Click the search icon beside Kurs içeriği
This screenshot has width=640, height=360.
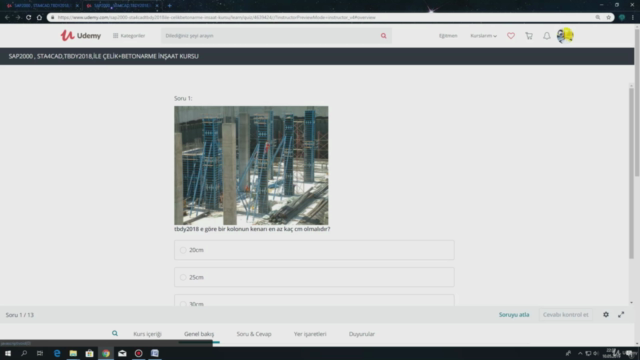pyautogui.click(x=115, y=333)
